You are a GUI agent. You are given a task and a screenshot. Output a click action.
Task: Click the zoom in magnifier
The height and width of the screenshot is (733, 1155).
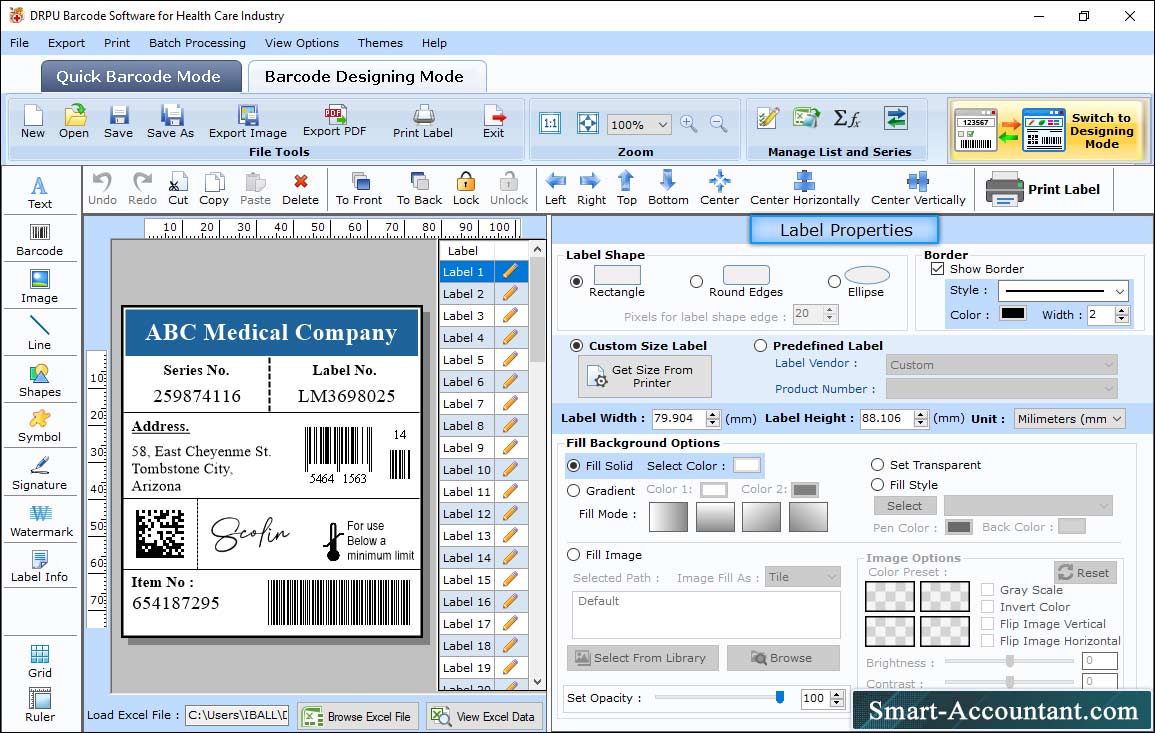tap(689, 123)
